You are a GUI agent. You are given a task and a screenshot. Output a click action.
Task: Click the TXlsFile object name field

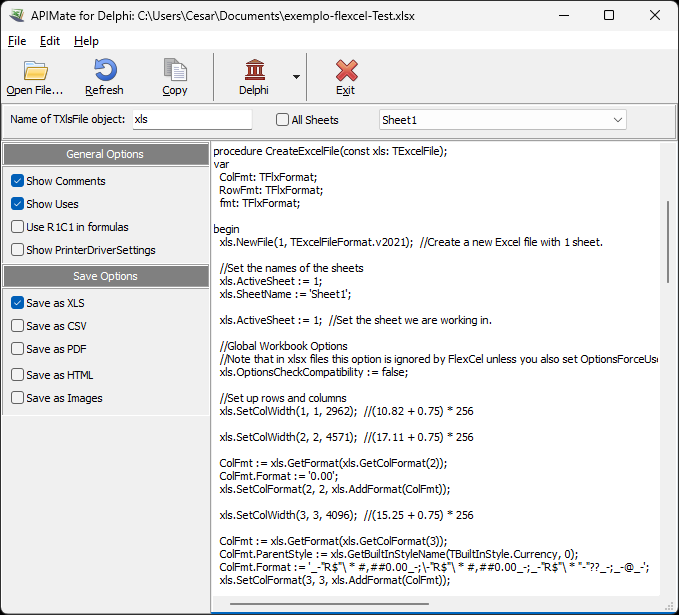(192, 119)
